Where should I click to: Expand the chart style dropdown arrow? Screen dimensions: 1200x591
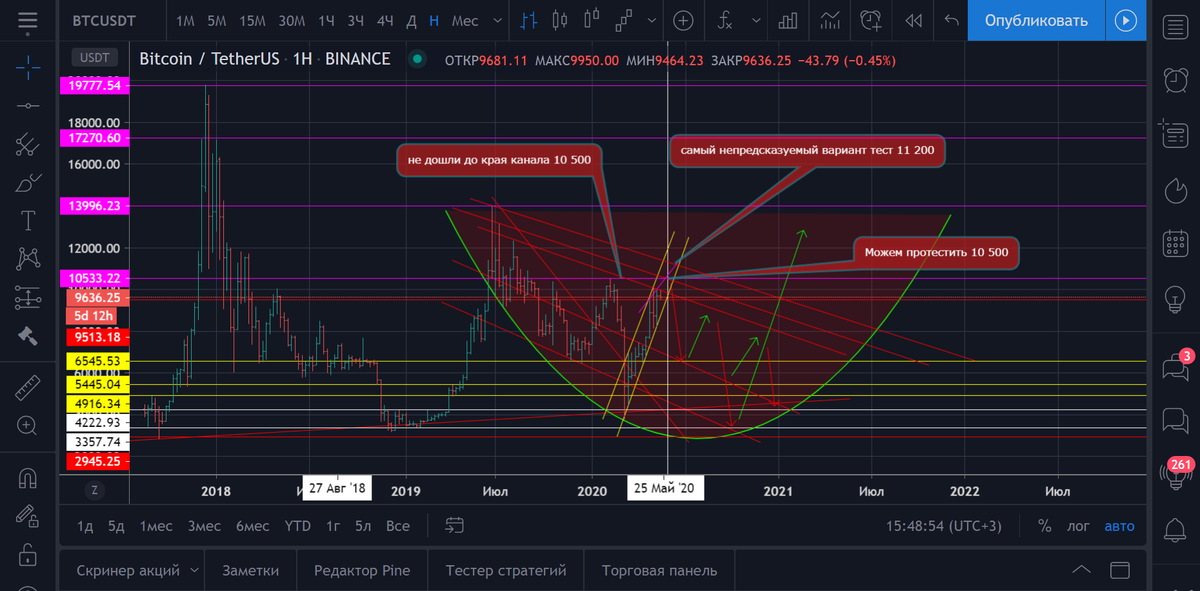pyautogui.click(x=651, y=20)
